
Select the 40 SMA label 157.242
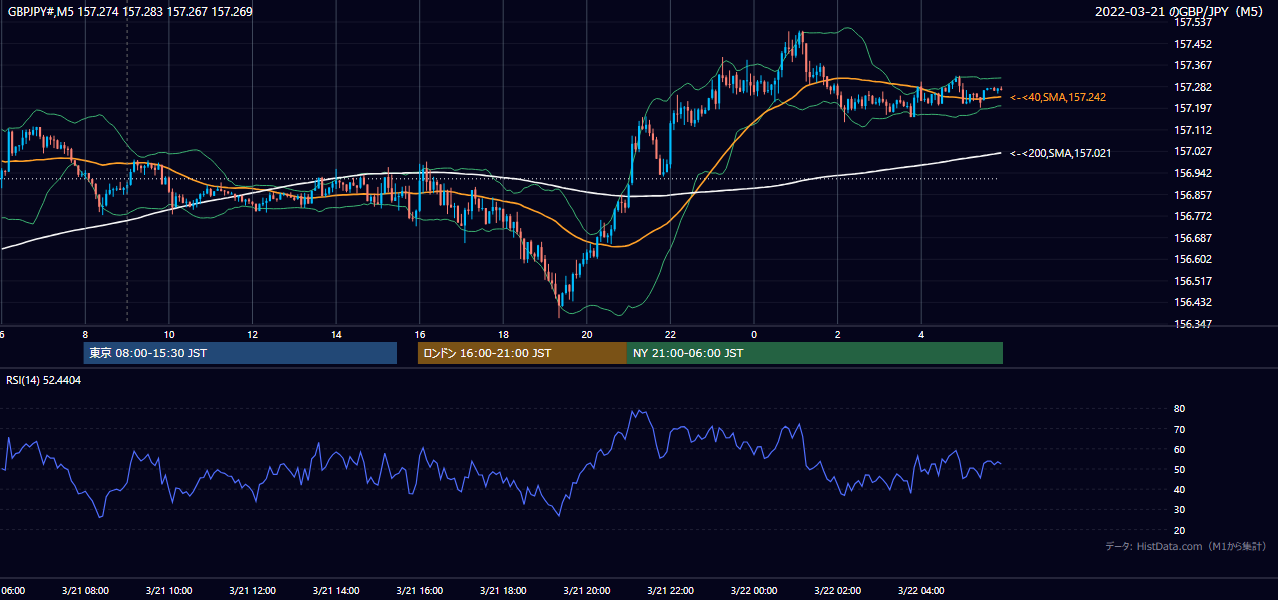point(1058,97)
